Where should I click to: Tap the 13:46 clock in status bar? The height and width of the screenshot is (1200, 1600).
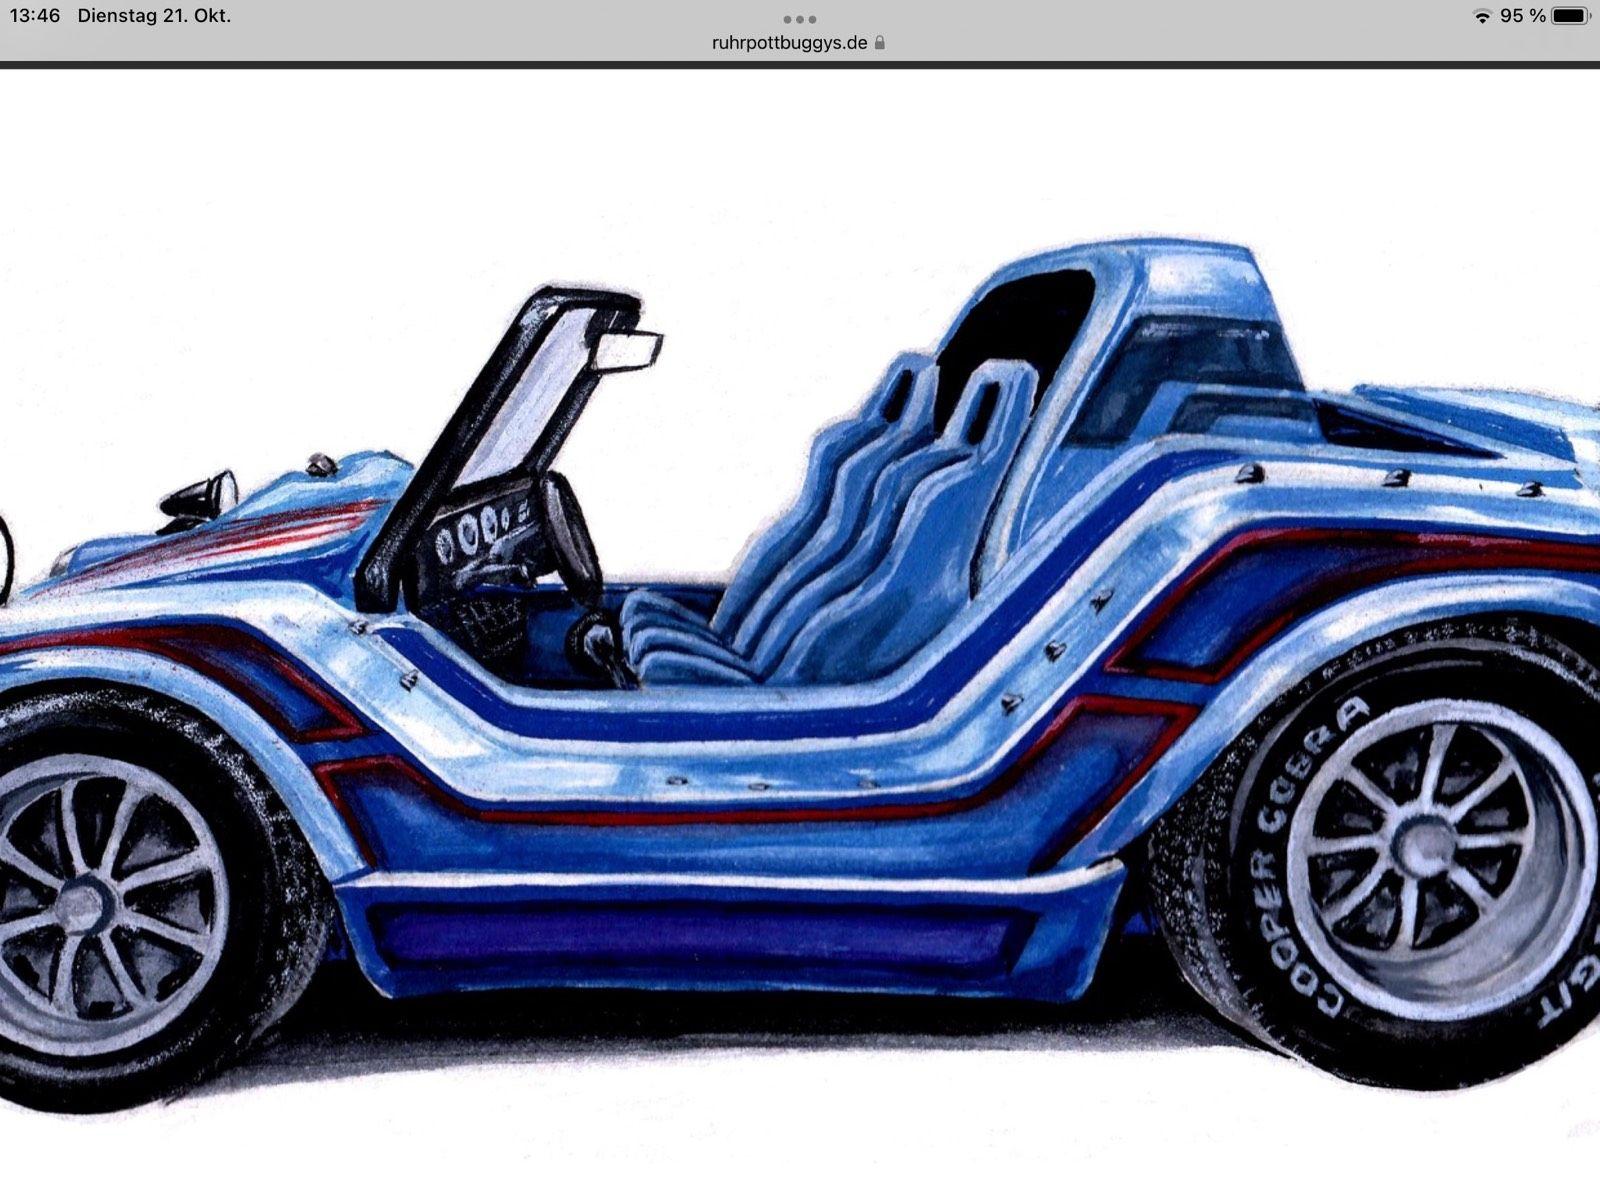[34, 16]
